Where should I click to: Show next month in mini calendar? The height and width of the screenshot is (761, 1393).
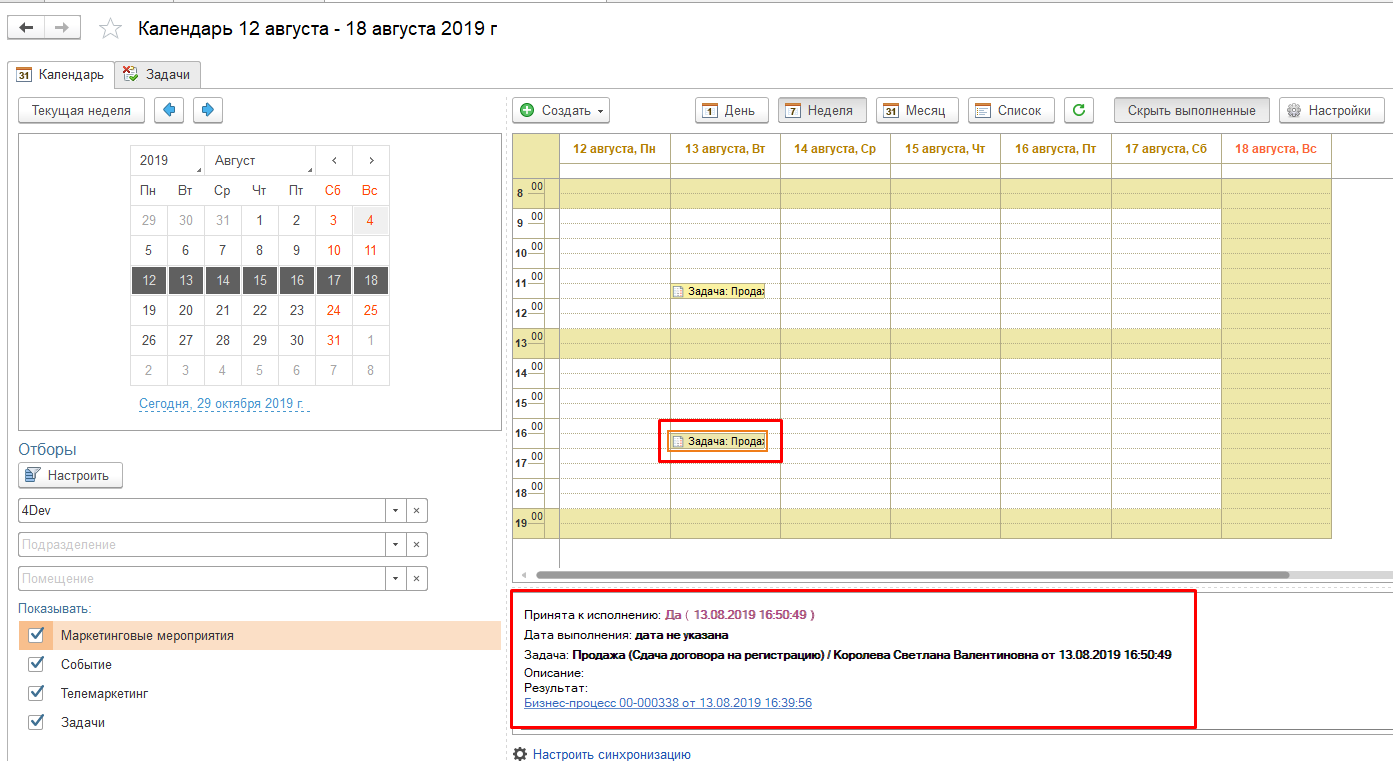tap(371, 160)
